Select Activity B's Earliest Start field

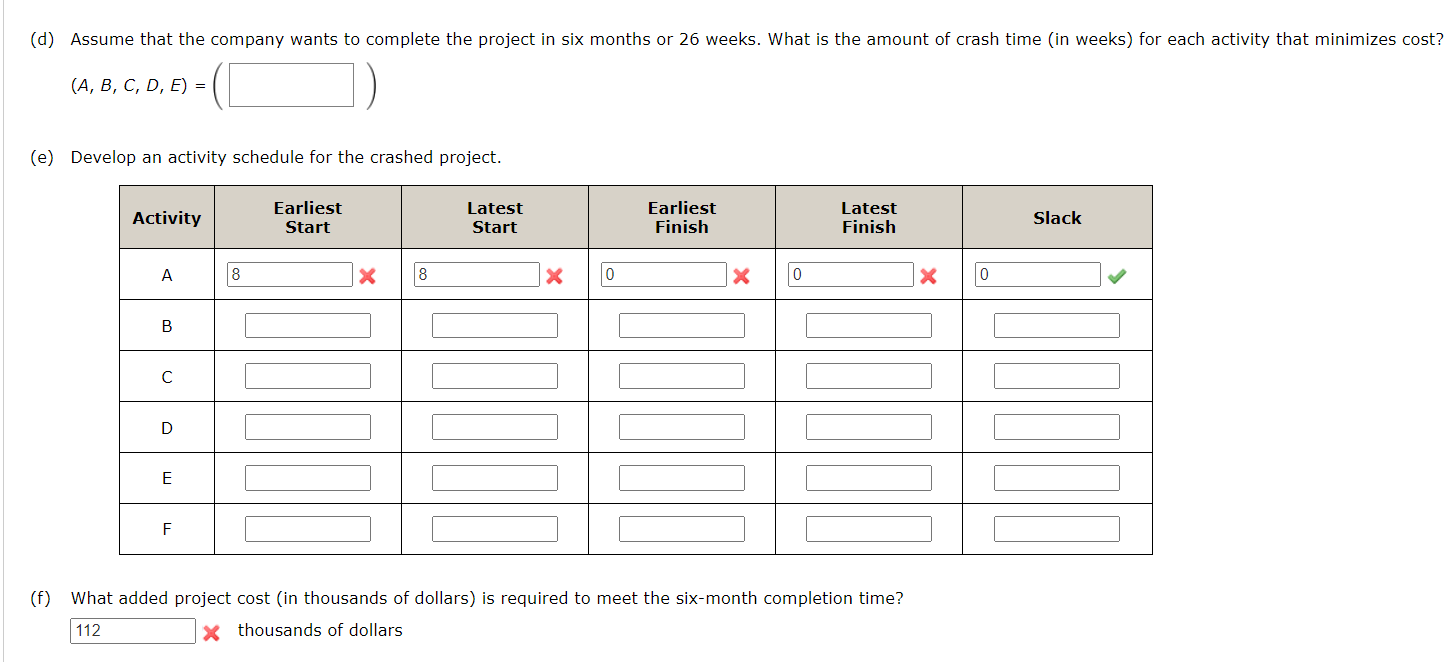(307, 324)
